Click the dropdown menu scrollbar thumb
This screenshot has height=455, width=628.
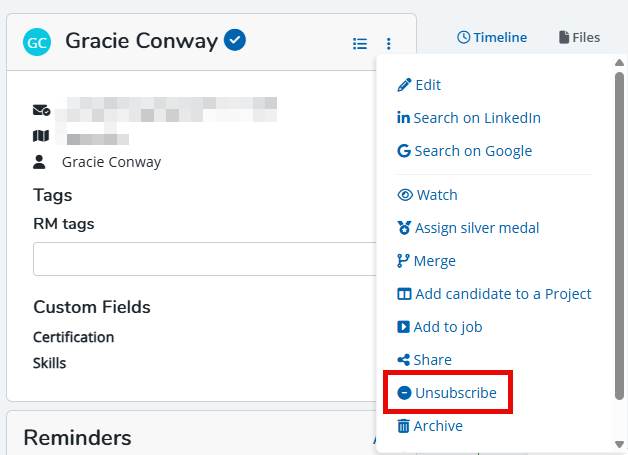[619, 236]
